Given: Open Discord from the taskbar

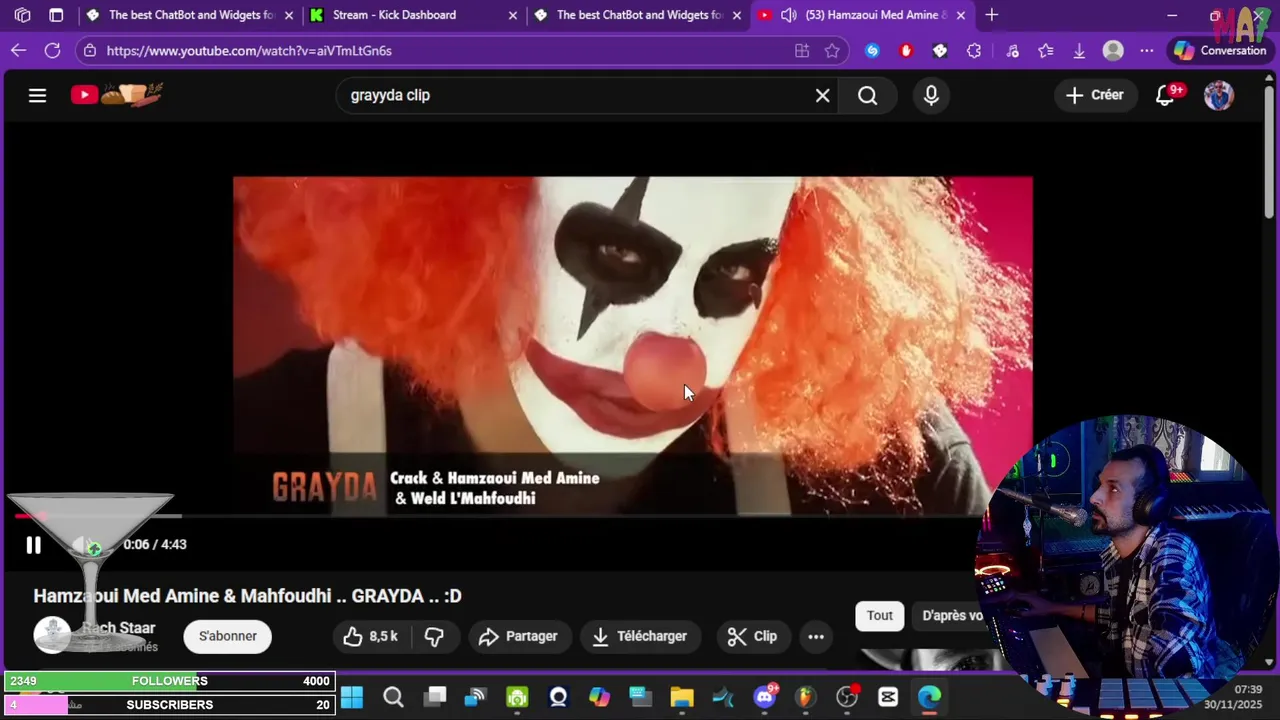Looking at the screenshot, I should point(765,697).
